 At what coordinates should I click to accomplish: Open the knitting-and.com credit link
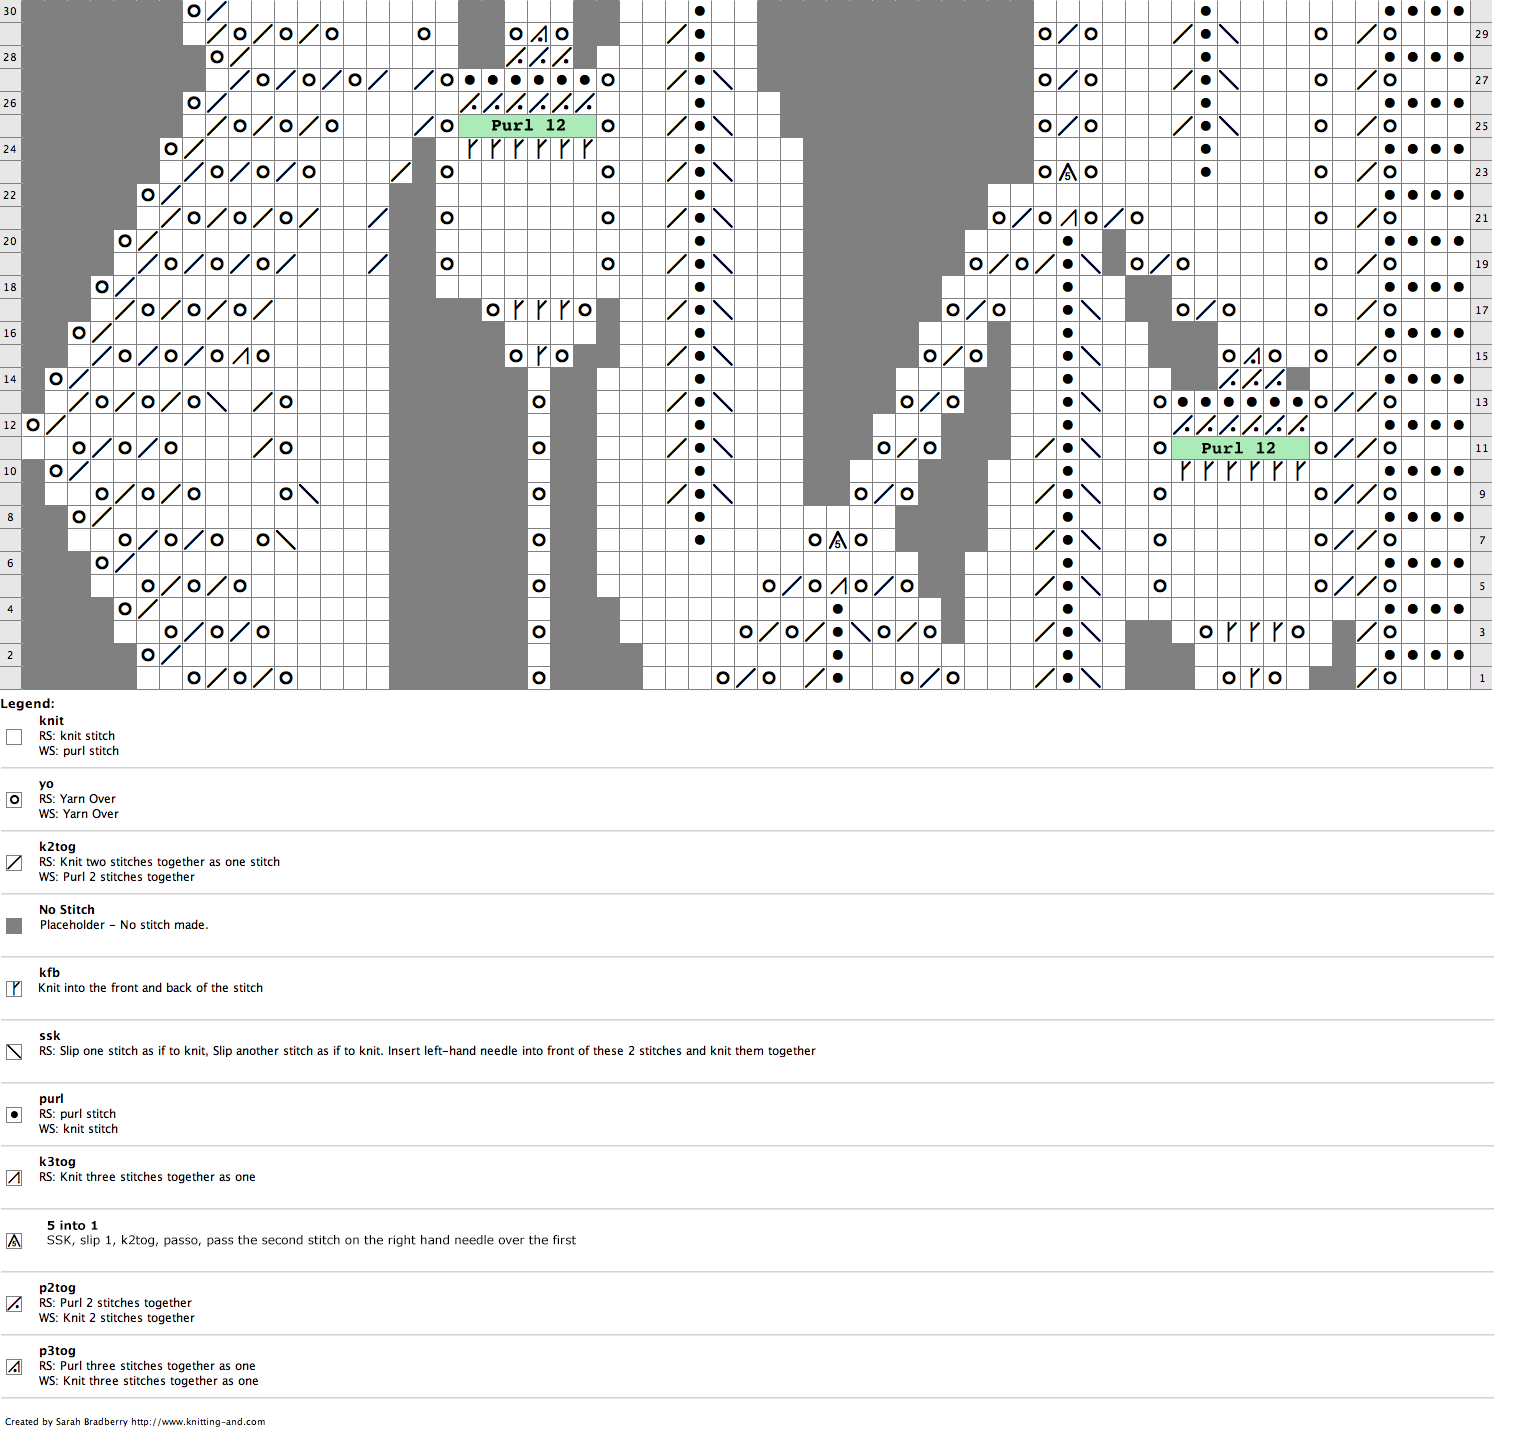(x=198, y=1422)
